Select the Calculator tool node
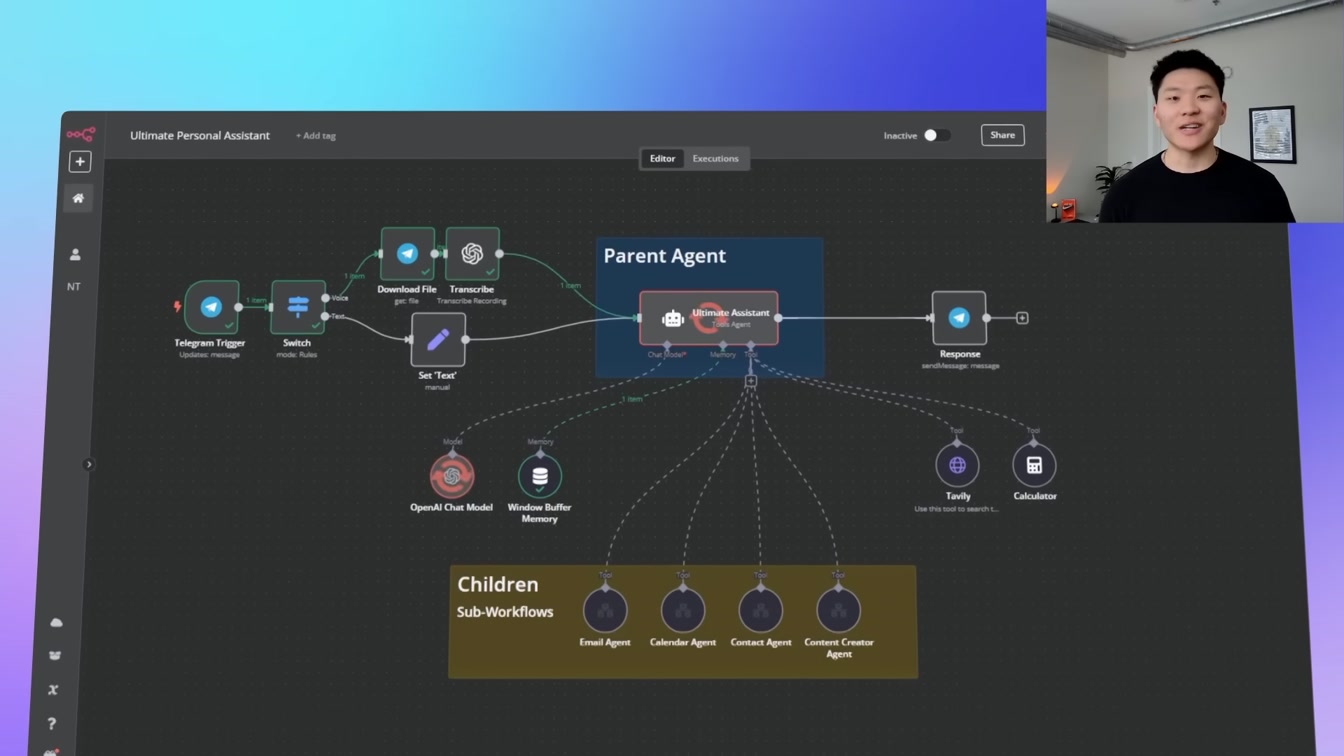1344x756 pixels. tap(1034, 465)
